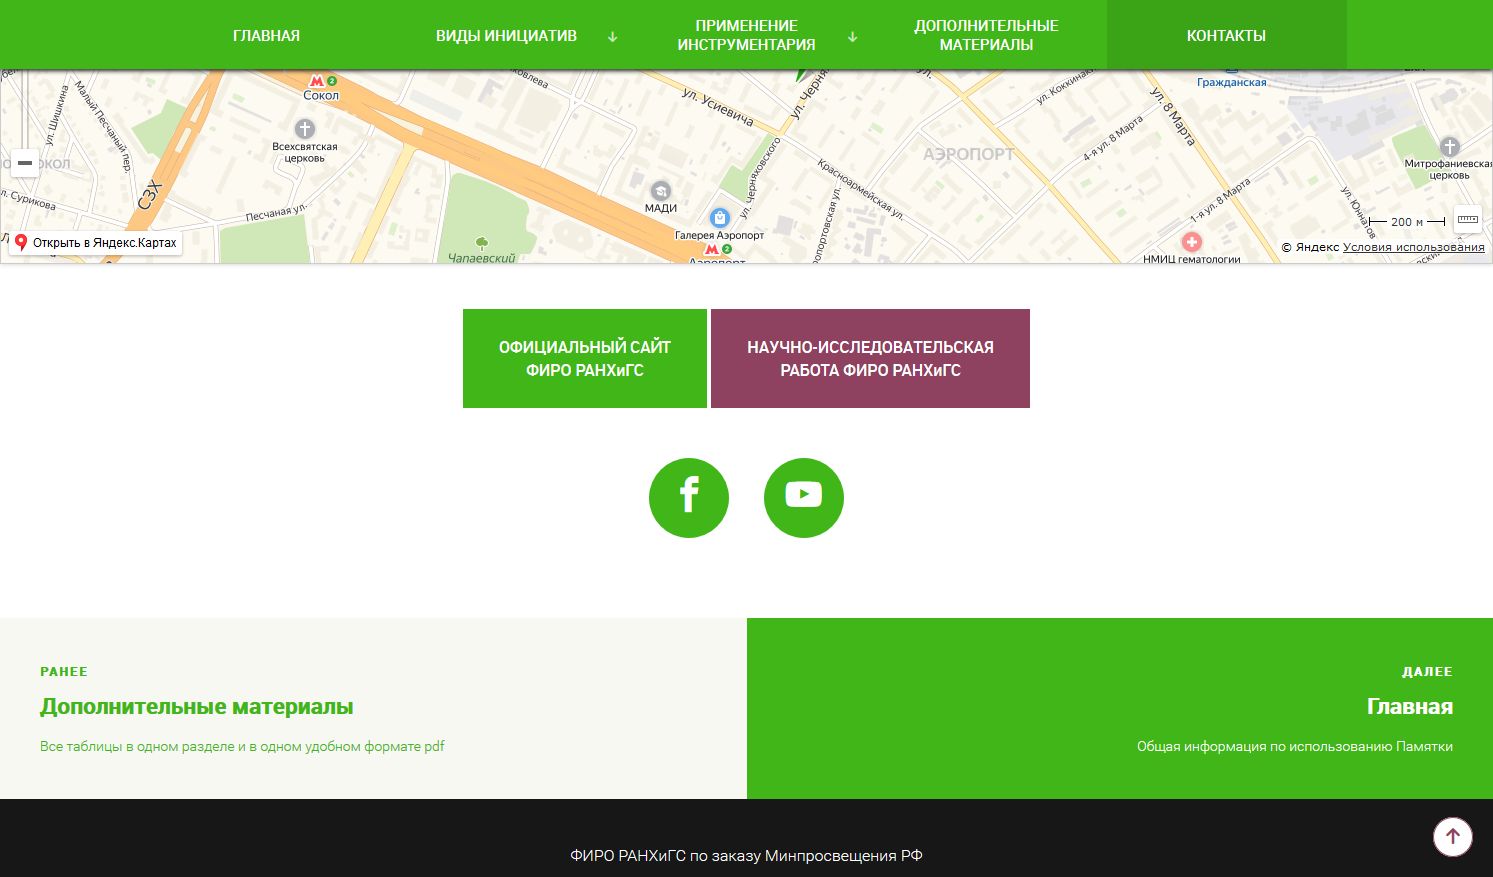Expand the Виды инициатив submenu arrow

pos(613,36)
